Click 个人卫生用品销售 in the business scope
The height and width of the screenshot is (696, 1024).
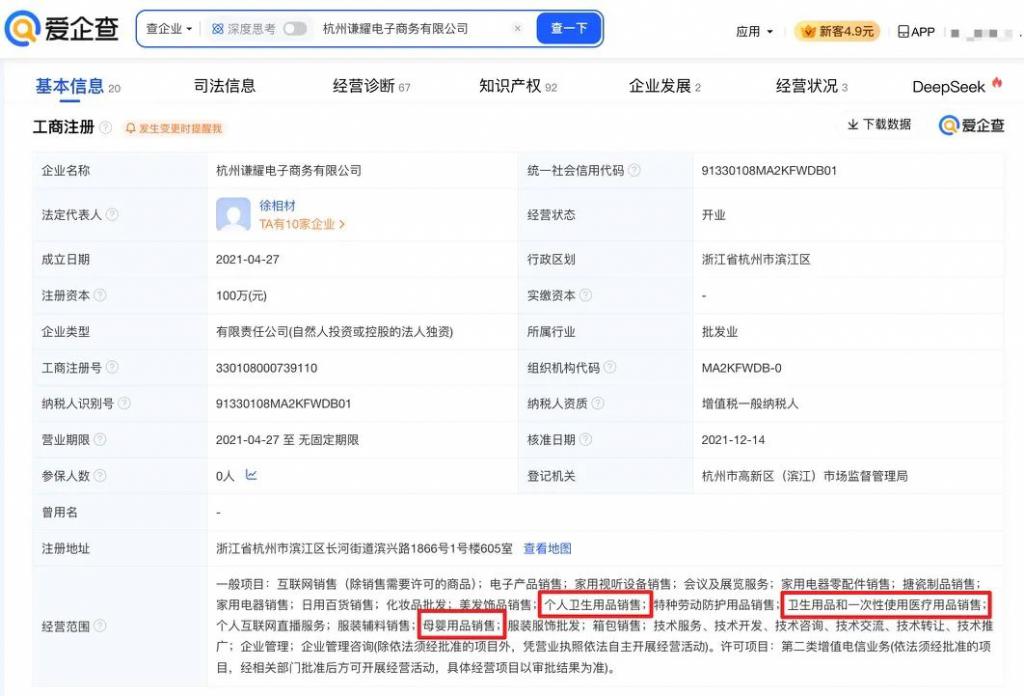click(593, 605)
